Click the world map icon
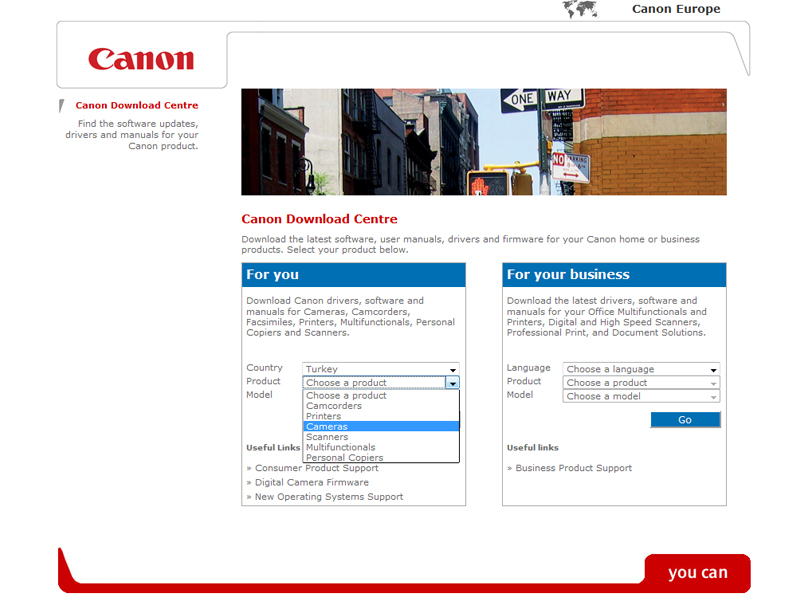This screenshot has height=600, width=800. click(580, 10)
